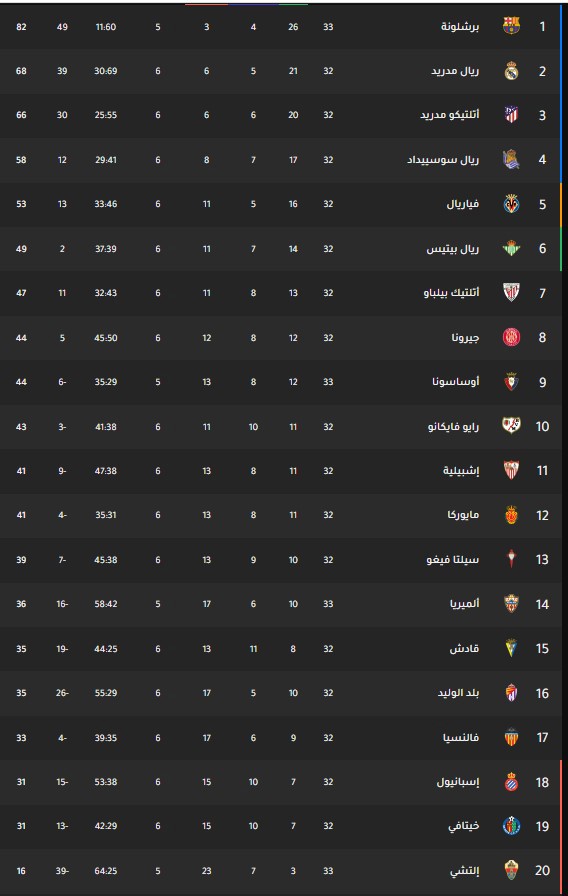Click the Athletic Bilbao striped crest
568x896 pixels.
[511, 293]
